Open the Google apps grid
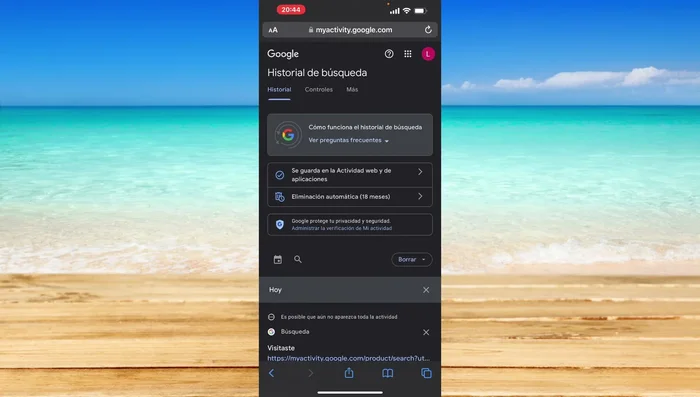The height and width of the screenshot is (397, 700). pyautogui.click(x=408, y=54)
